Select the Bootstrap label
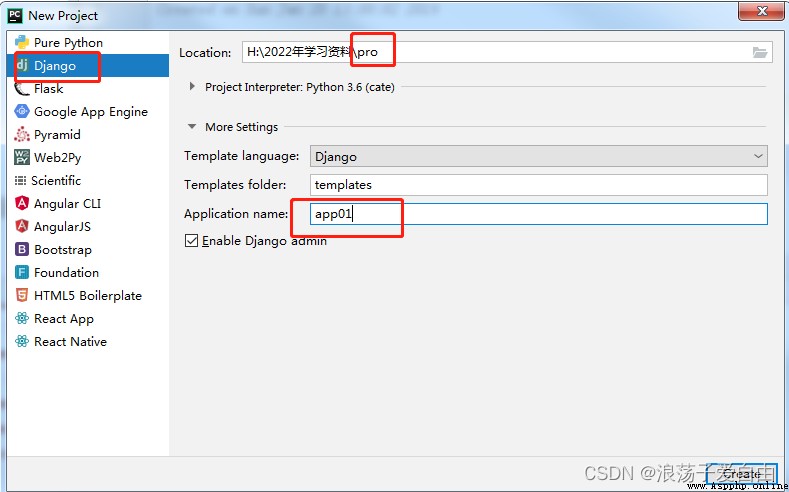Image resolution: width=789 pixels, height=492 pixels. pos(63,250)
